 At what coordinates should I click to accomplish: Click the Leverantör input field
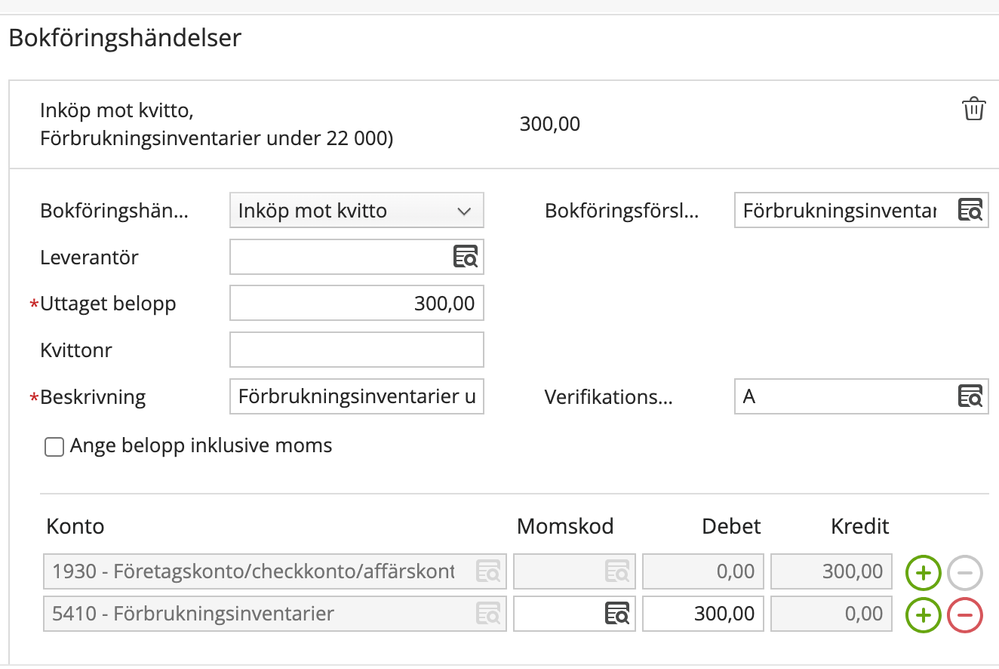(x=341, y=257)
